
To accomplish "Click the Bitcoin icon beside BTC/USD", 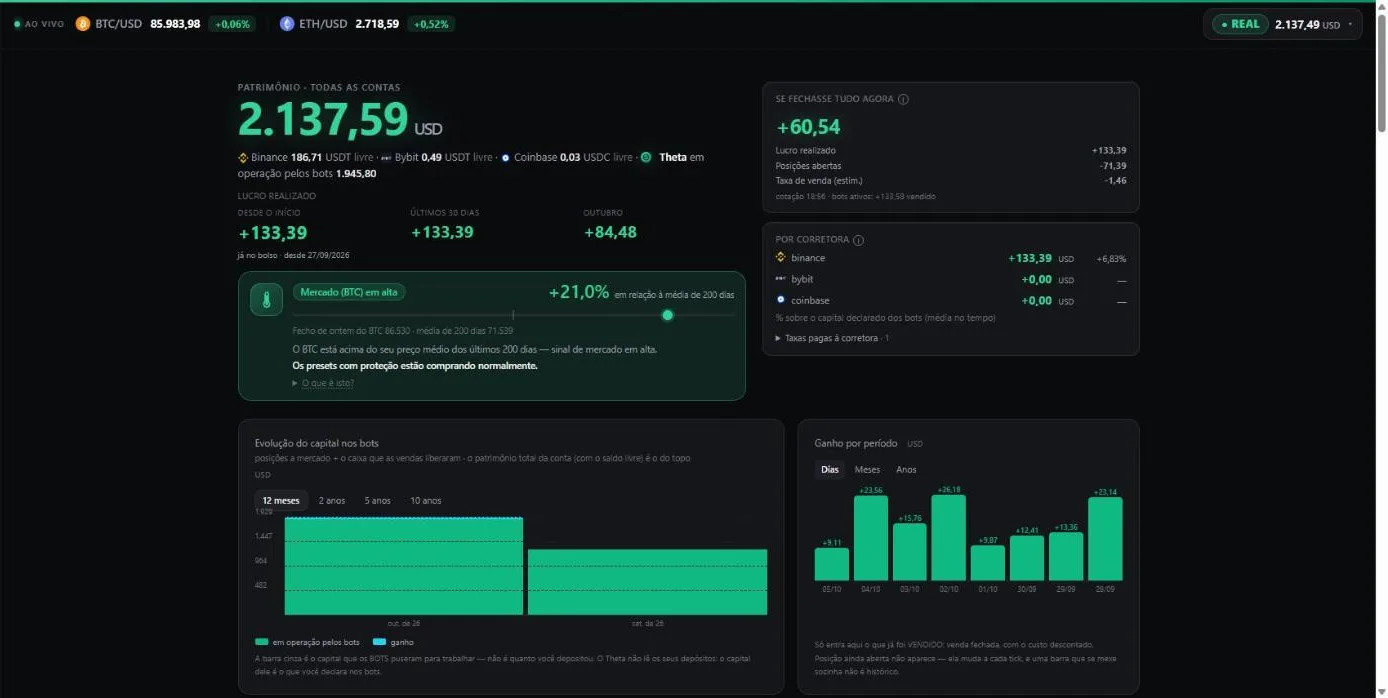I will [82, 23].
